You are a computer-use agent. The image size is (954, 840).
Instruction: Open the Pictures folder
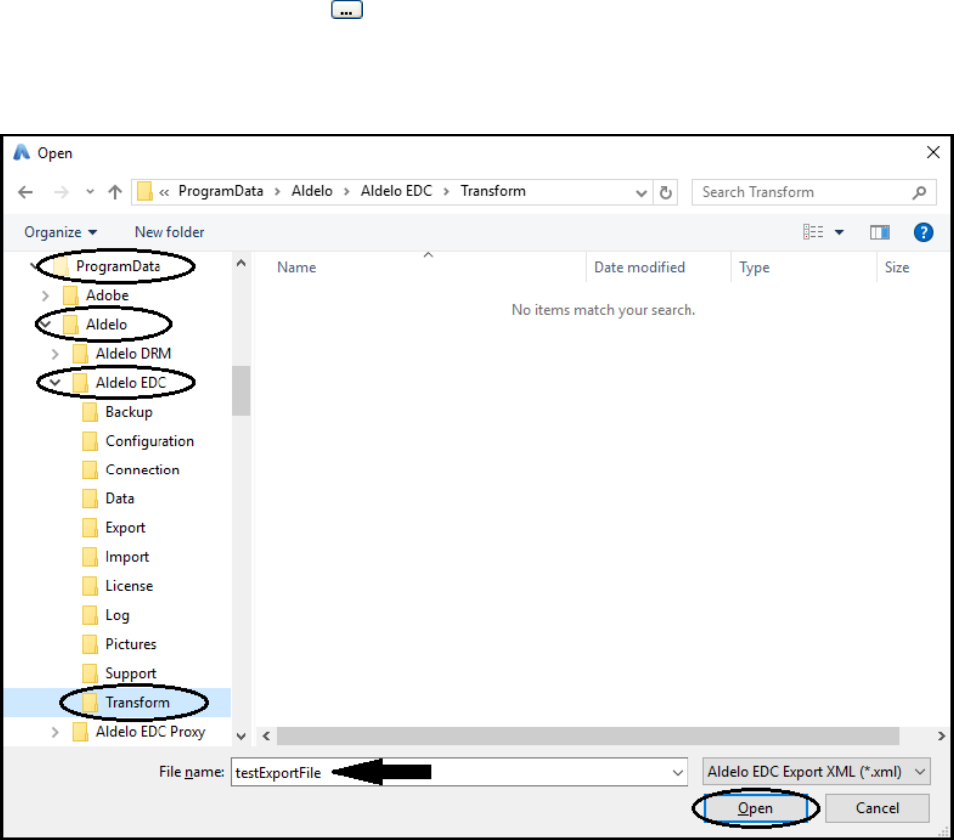click(131, 644)
